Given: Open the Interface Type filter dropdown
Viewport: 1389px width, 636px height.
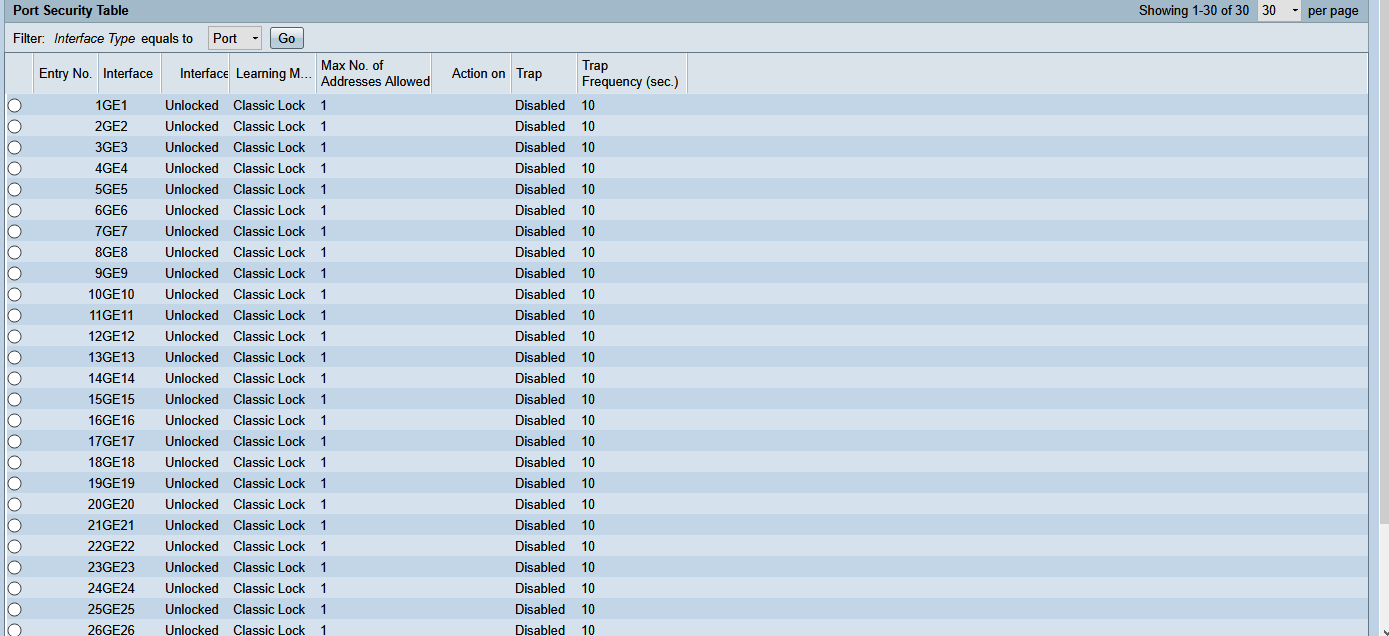Looking at the screenshot, I should click(235, 38).
